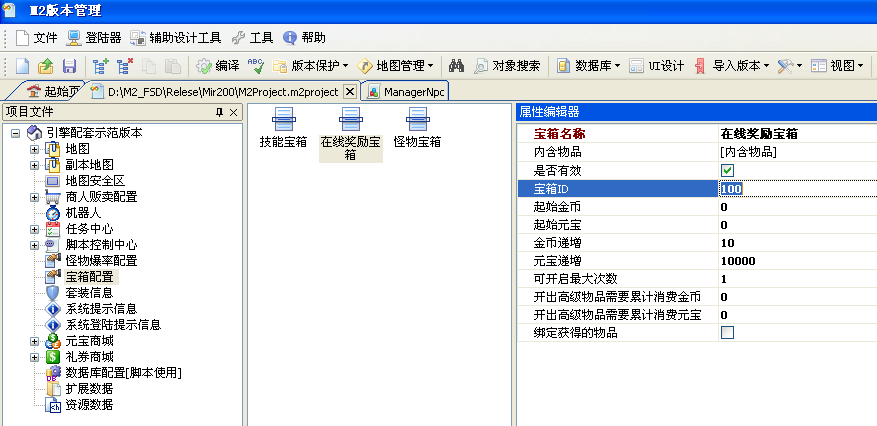Click the 起始金币 property row

pyautogui.click(x=697, y=207)
